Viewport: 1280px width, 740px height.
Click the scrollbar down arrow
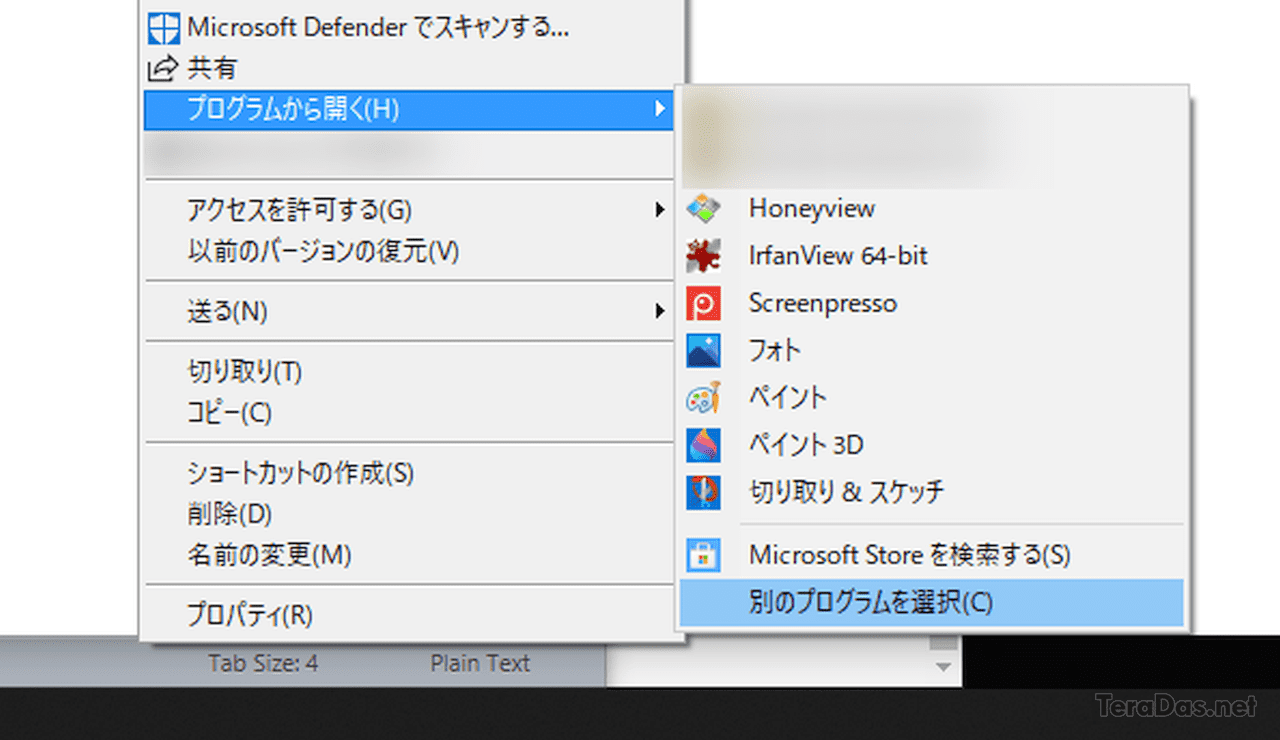click(x=943, y=666)
